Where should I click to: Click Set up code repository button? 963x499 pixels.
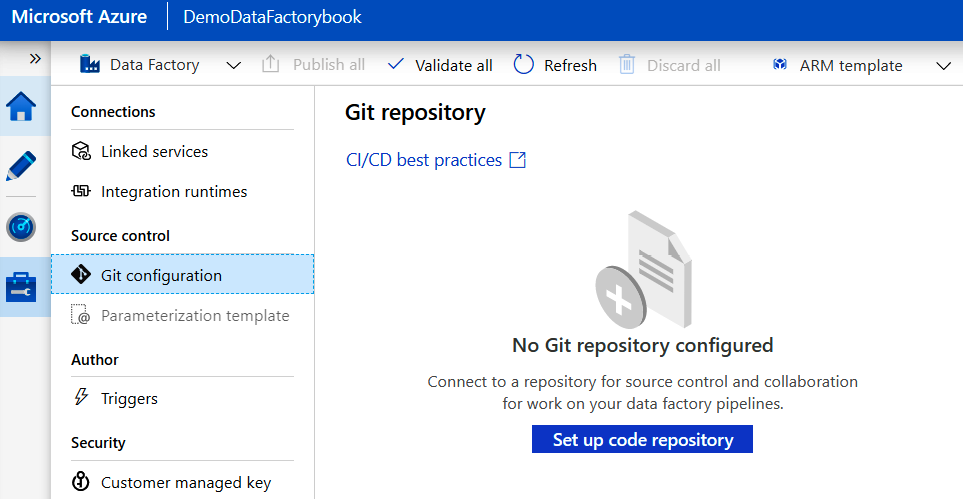642,440
